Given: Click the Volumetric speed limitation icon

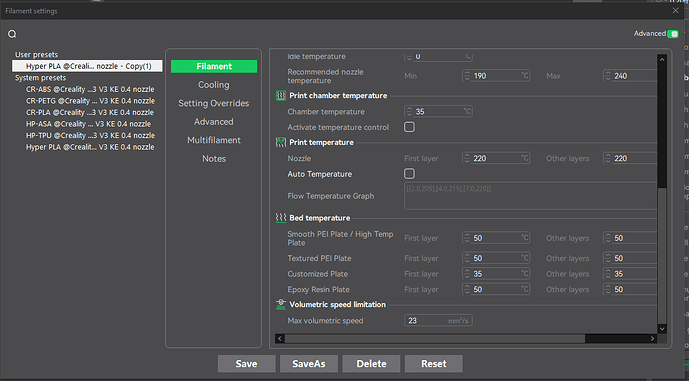Looking at the screenshot, I should (281, 305).
